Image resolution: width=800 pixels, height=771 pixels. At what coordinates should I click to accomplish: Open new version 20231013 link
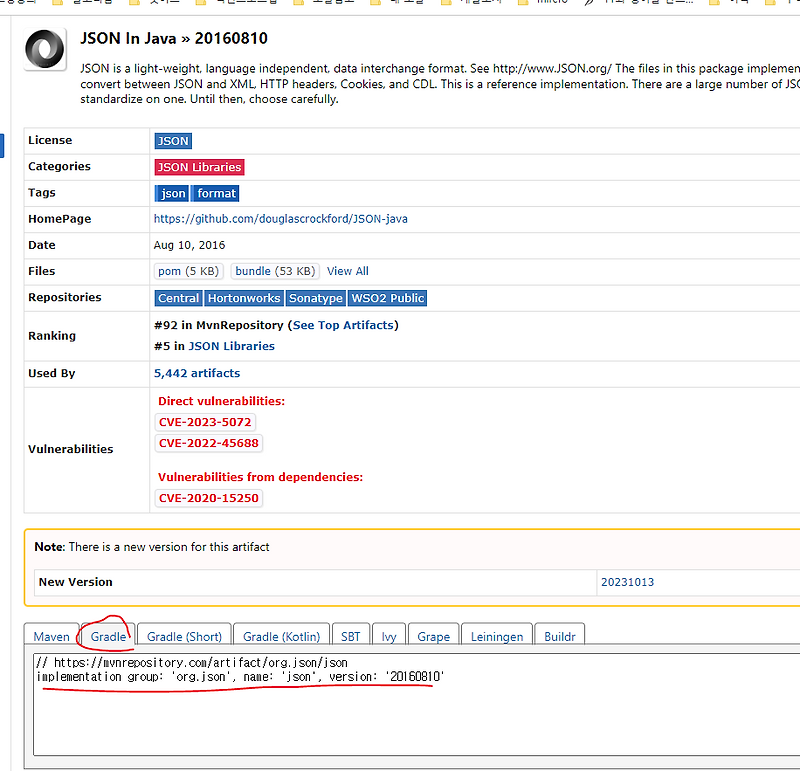tap(627, 582)
